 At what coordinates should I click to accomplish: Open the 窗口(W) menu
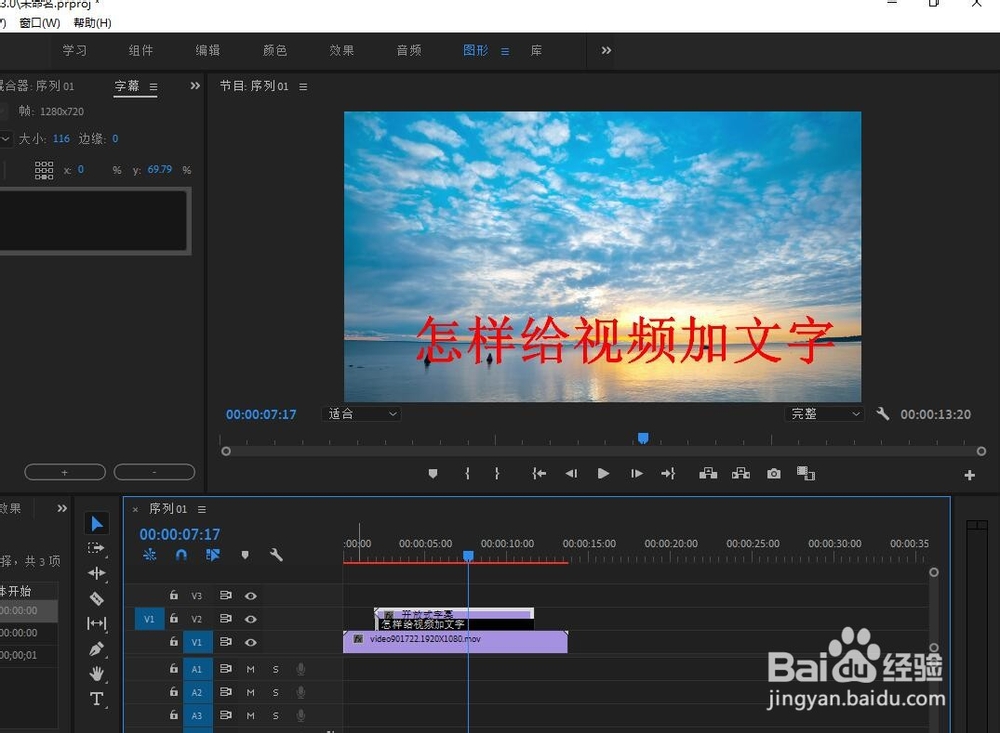[38, 21]
